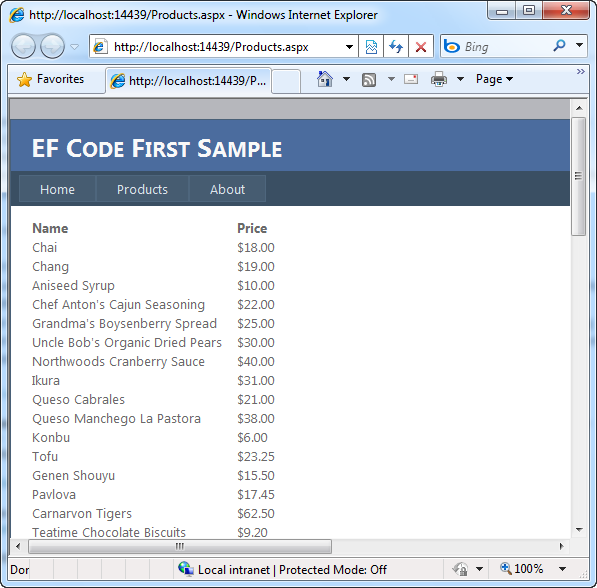597x588 pixels.
Task: Click the Bing search magnifier icon
Action: (559, 46)
